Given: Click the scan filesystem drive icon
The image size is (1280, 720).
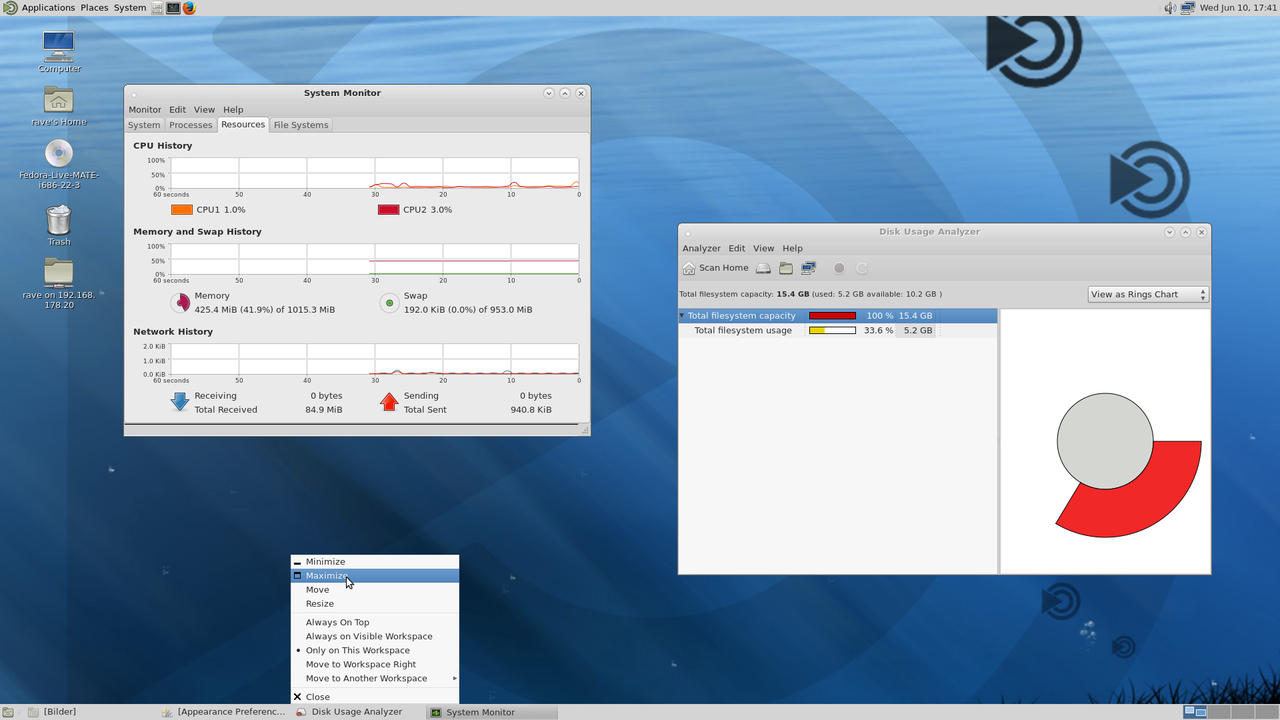Looking at the screenshot, I should tap(763, 268).
